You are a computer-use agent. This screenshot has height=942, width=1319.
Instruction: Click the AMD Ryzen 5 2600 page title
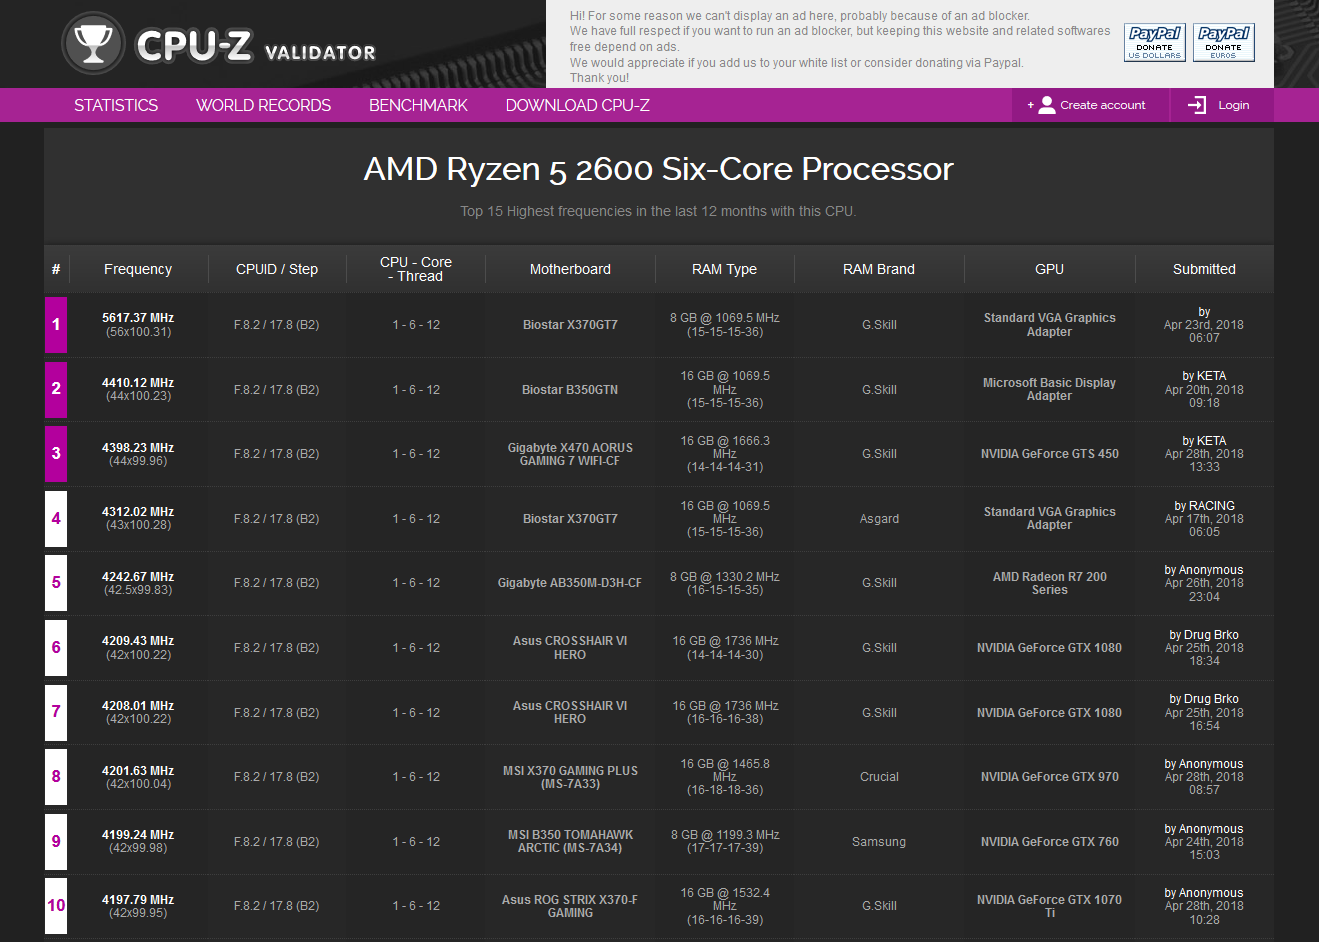658,169
